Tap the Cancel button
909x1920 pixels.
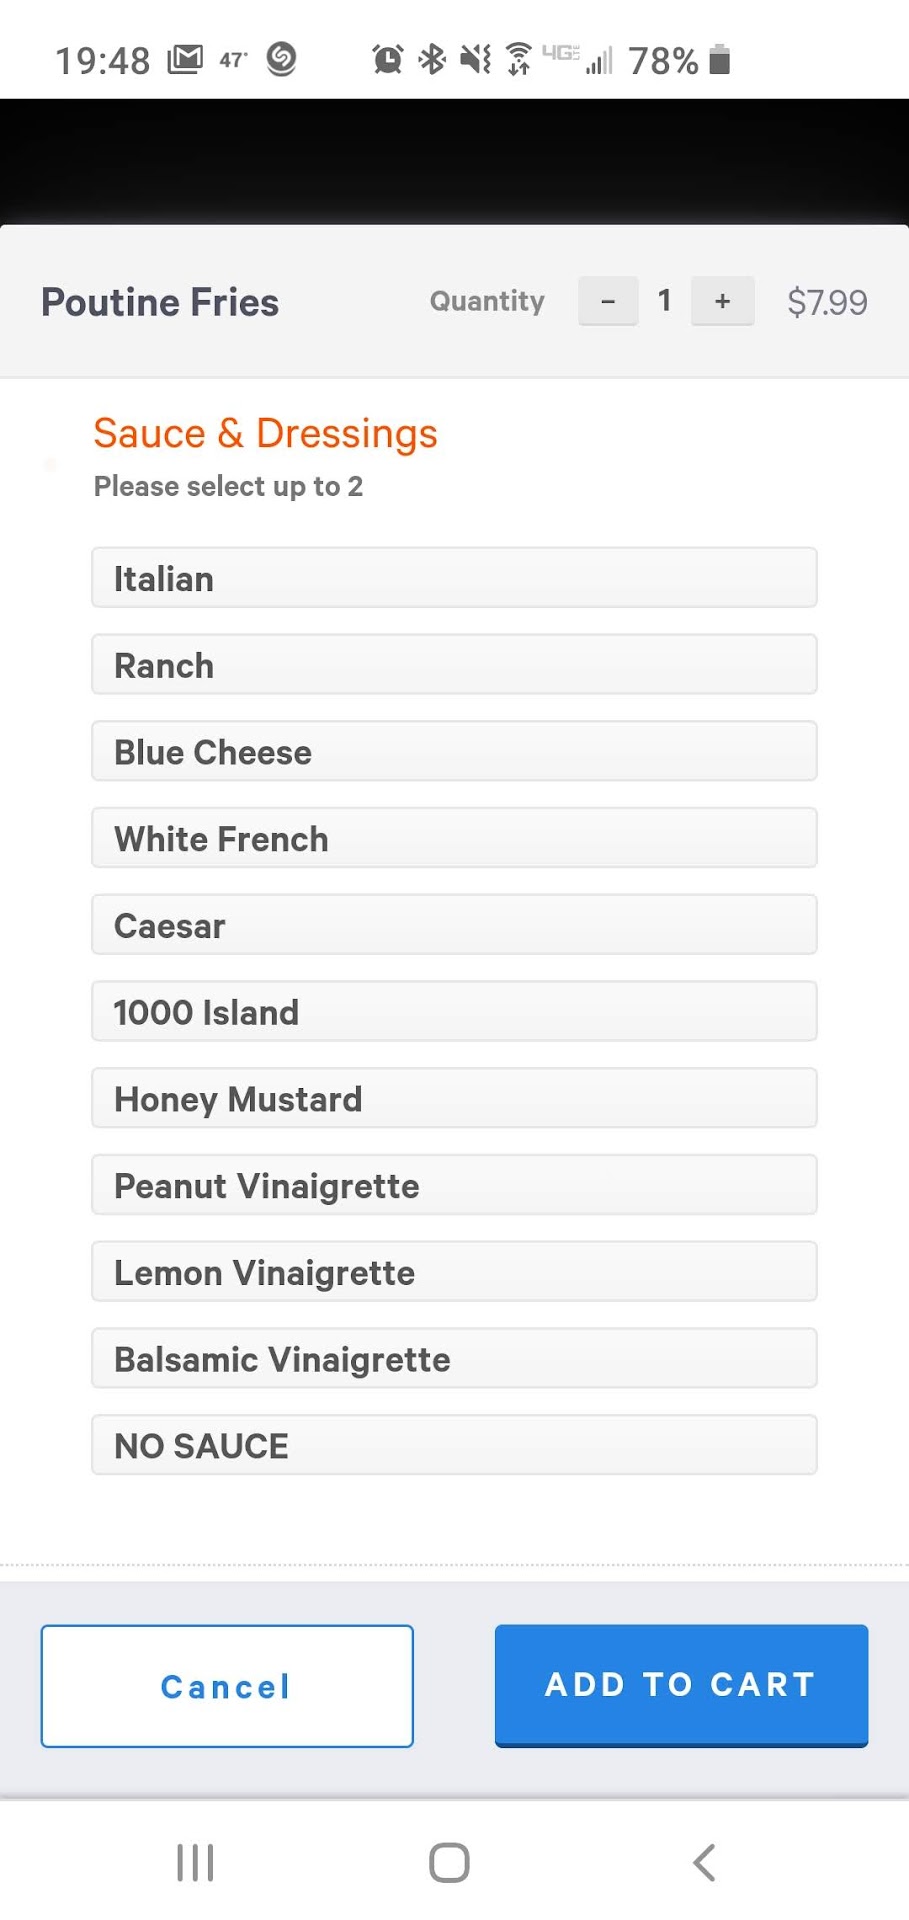(x=227, y=1686)
